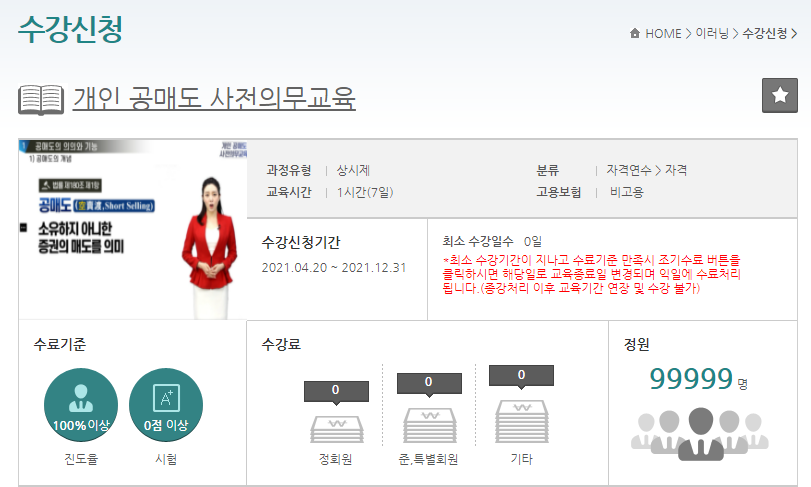Click the 99999 capacity number
Screen dimensions: 811x487
coord(691,379)
